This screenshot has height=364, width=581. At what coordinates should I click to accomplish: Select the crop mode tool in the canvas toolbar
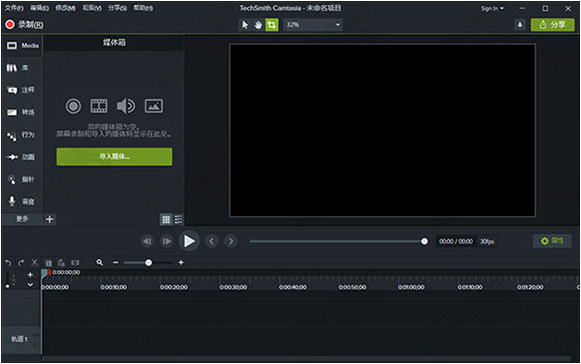tap(272, 25)
